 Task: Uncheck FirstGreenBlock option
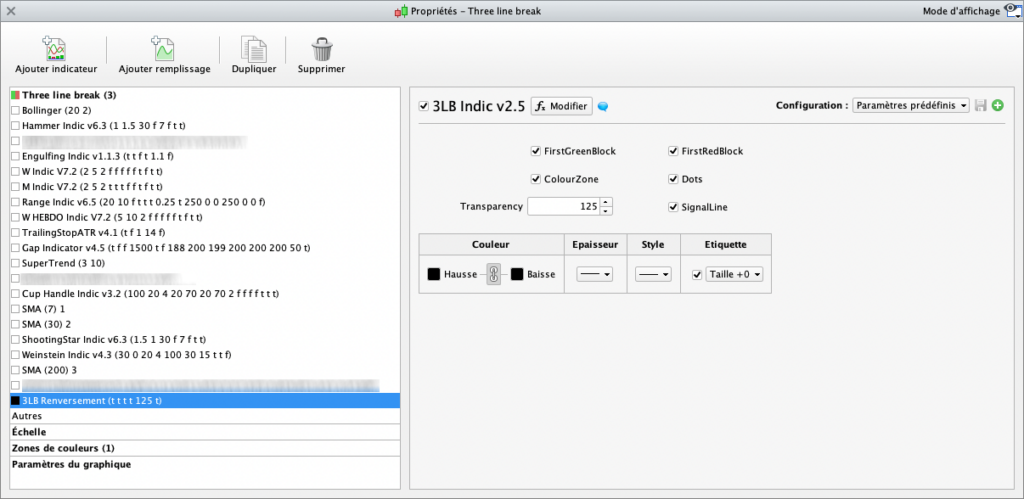point(536,152)
